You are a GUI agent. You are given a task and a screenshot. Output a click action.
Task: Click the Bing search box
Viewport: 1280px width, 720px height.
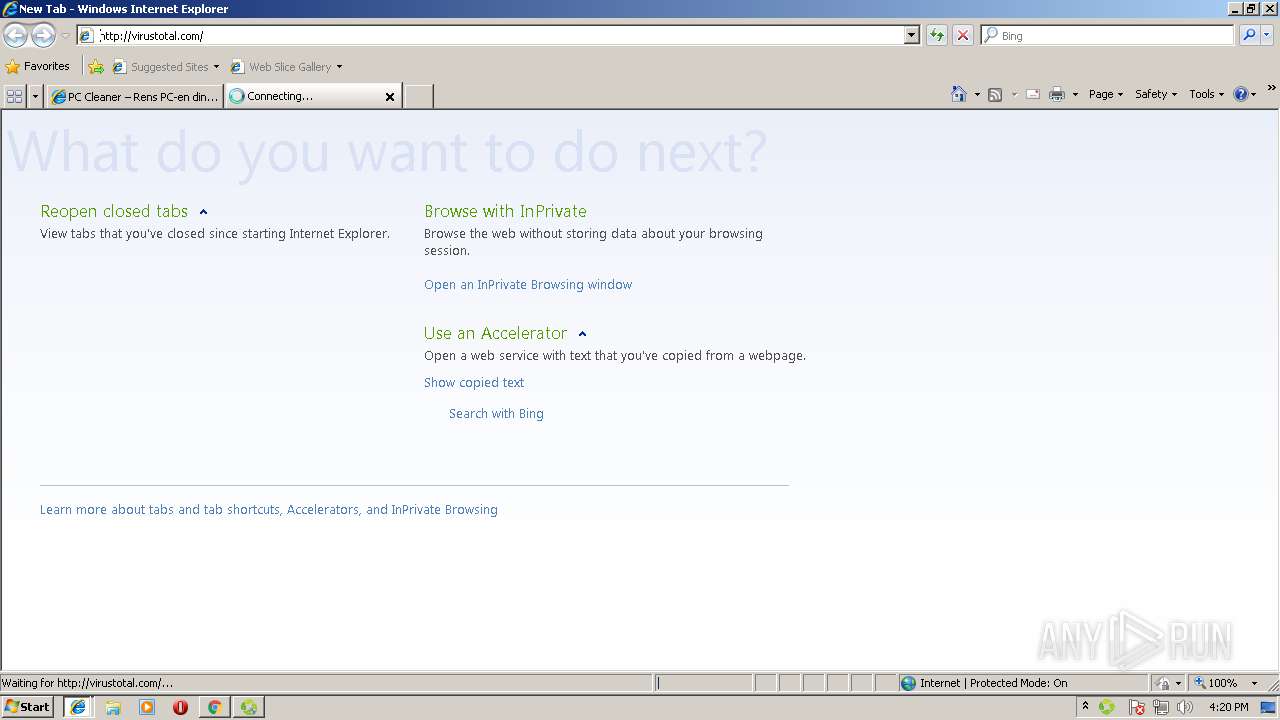pyautogui.click(x=1108, y=36)
